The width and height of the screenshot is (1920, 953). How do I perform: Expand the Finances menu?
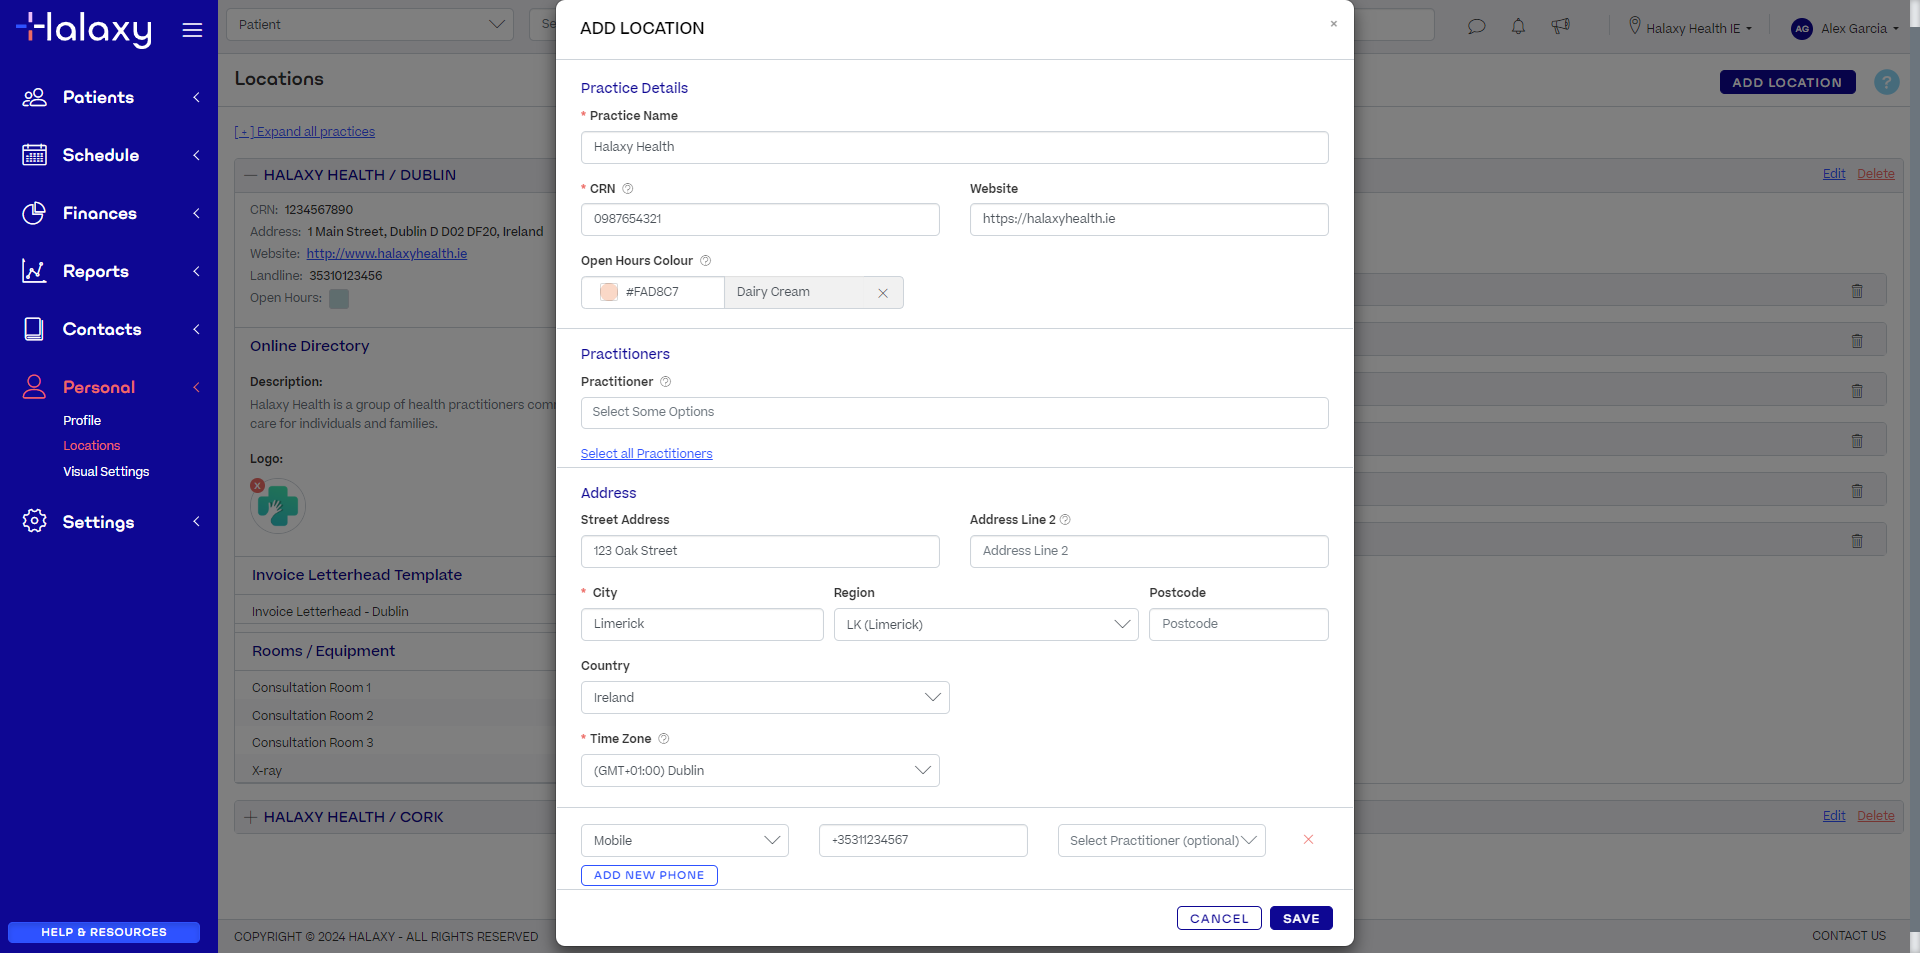pos(196,213)
